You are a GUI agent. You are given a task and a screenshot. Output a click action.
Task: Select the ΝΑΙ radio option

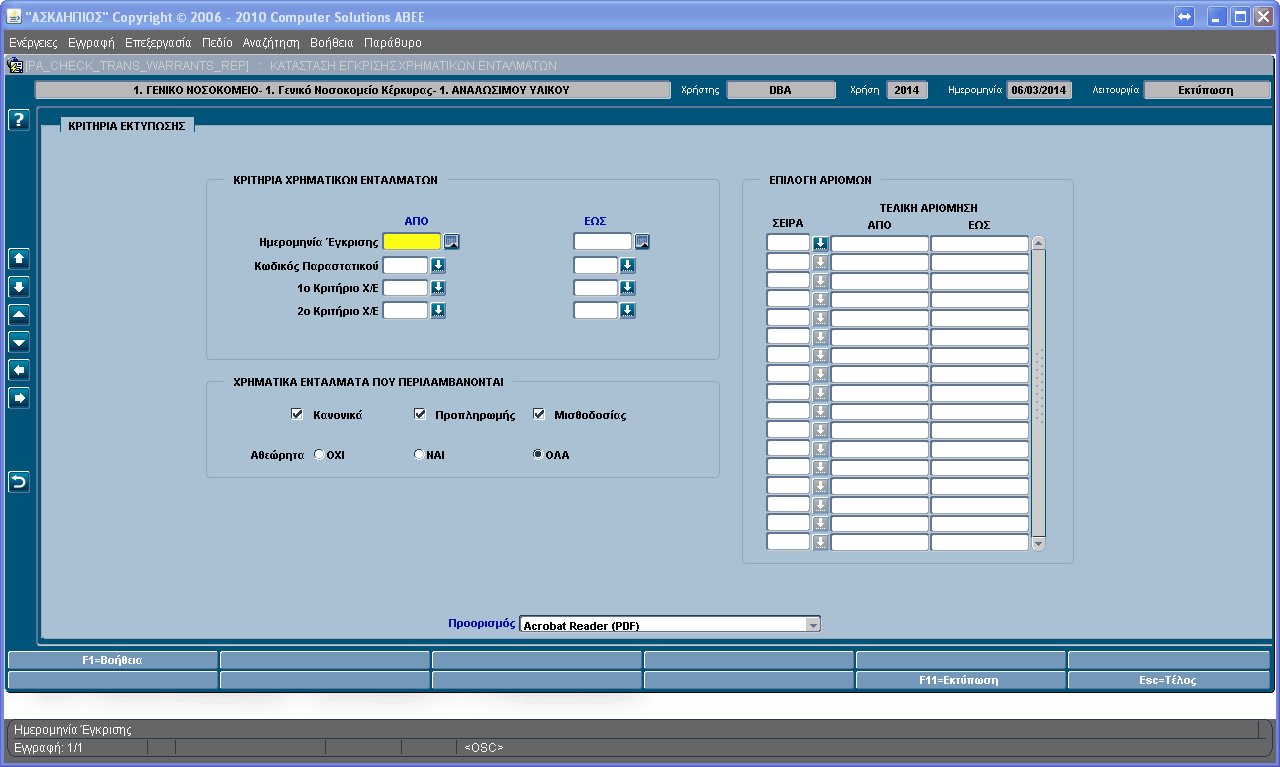pyautogui.click(x=419, y=454)
